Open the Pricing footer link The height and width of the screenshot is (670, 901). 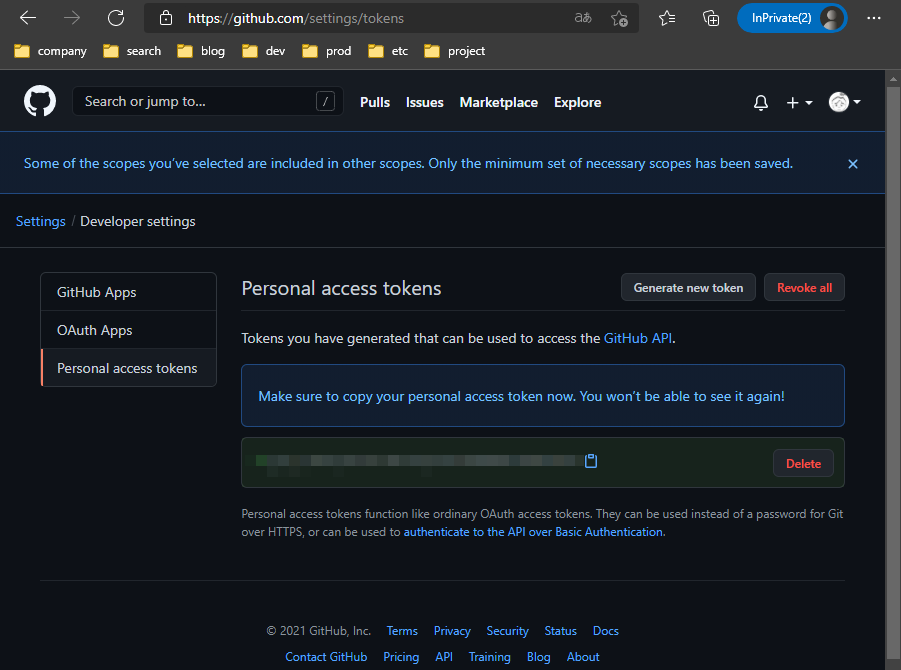pos(401,657)
